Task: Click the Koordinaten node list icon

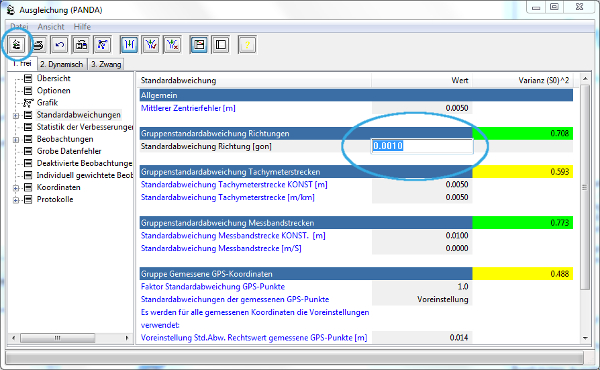Action: pos(28,187)
